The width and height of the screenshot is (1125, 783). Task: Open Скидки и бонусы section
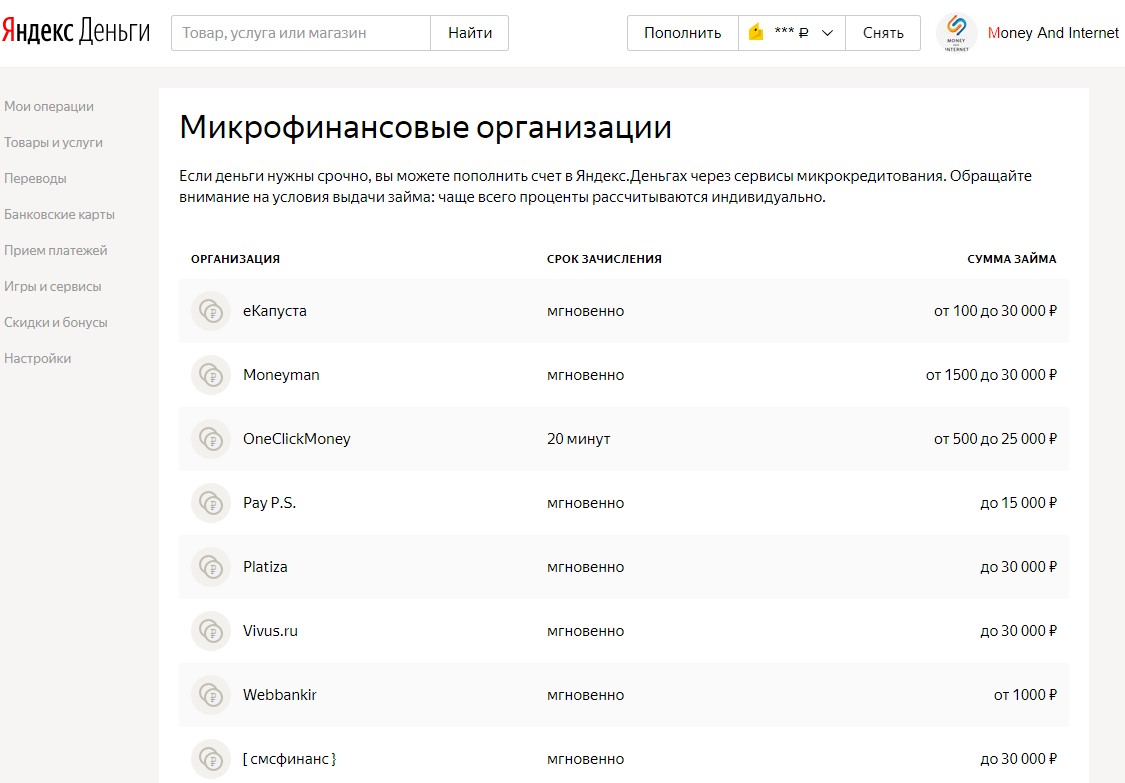coord(55,322)
